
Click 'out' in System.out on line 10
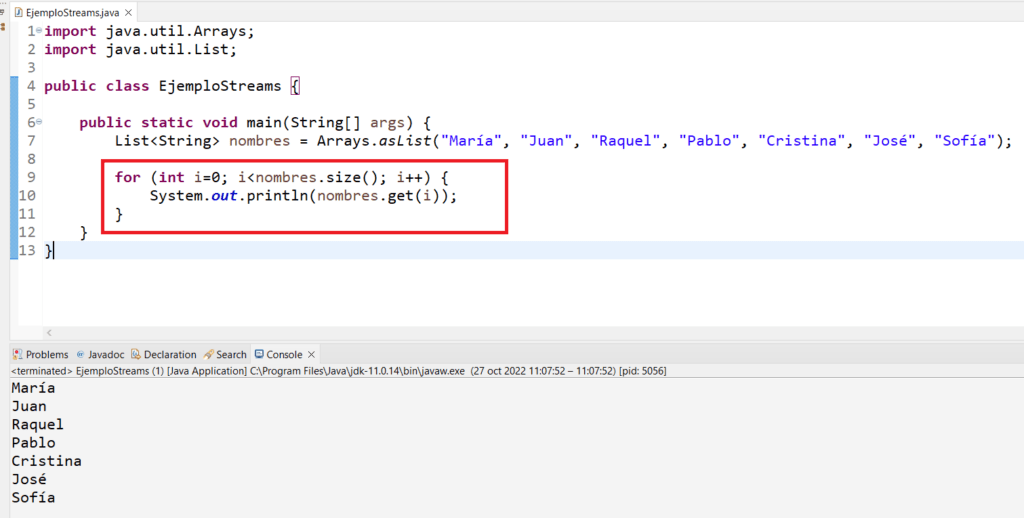pyautogui.click(x=224, y=195)
